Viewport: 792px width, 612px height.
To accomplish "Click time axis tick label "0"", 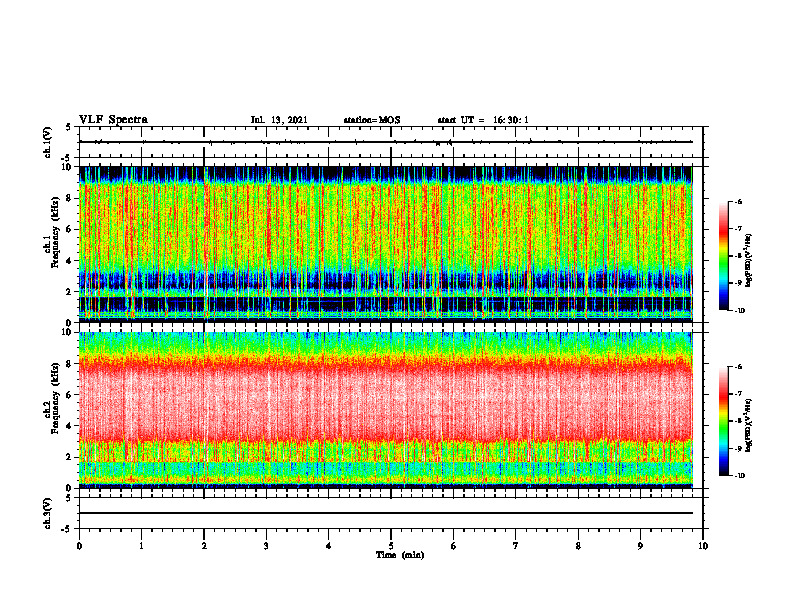I will tap(79, 546).
